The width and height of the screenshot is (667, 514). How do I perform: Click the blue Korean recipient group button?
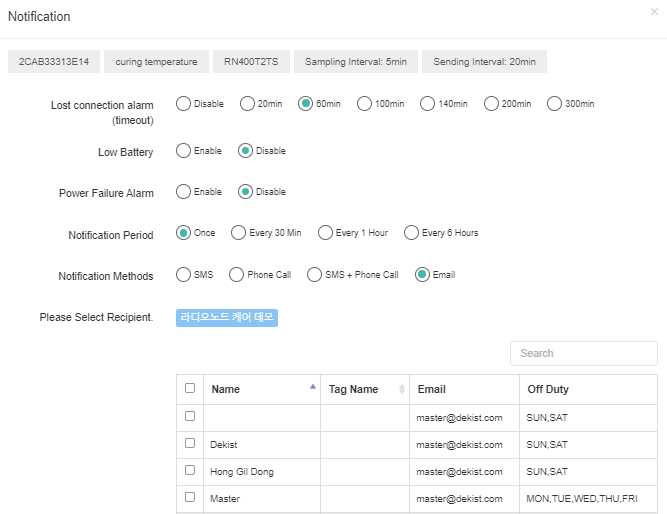click(227, 318)
